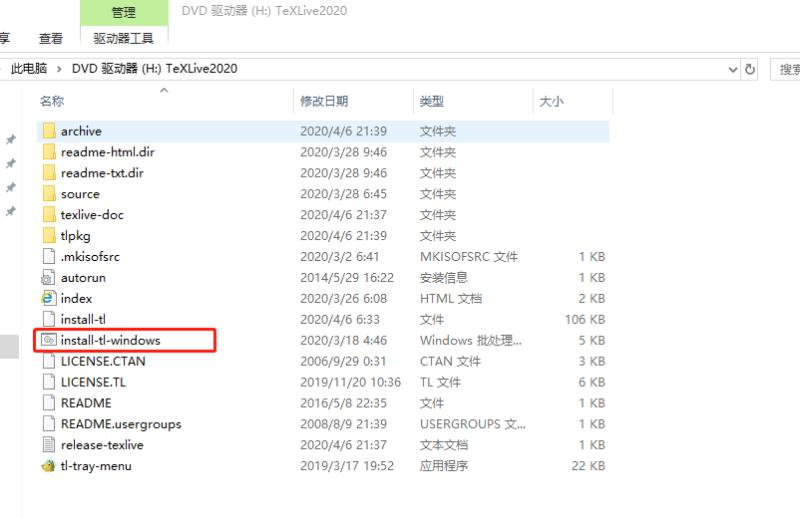Select the install-tl-windows file name
Image resolution: width=800 pixels, height=518 pixels.
[110, 340]
